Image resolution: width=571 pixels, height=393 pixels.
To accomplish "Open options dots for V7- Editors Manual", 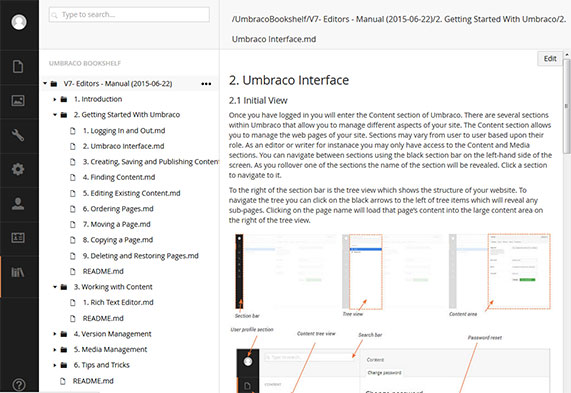I will (x=206, y=84).
